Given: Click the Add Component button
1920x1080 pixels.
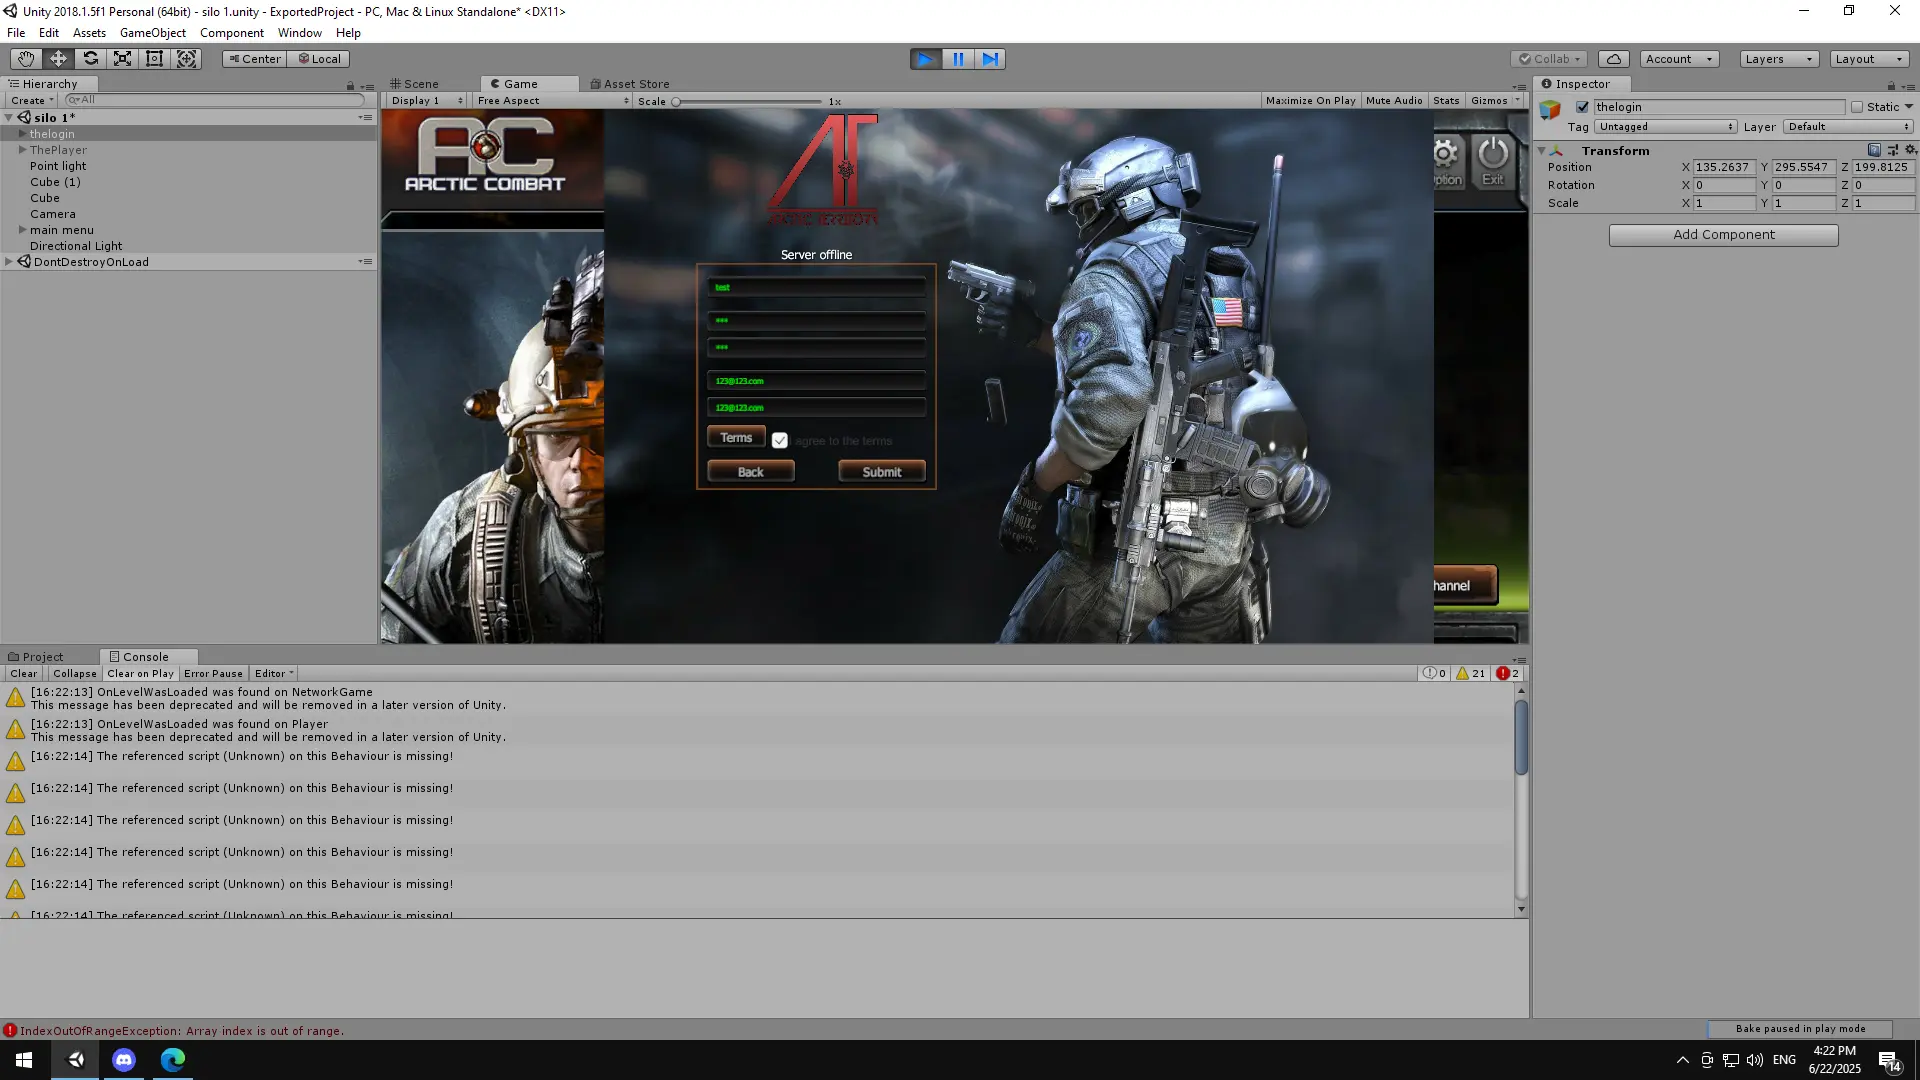Looking at the screenshot, I should [1723, 235].
